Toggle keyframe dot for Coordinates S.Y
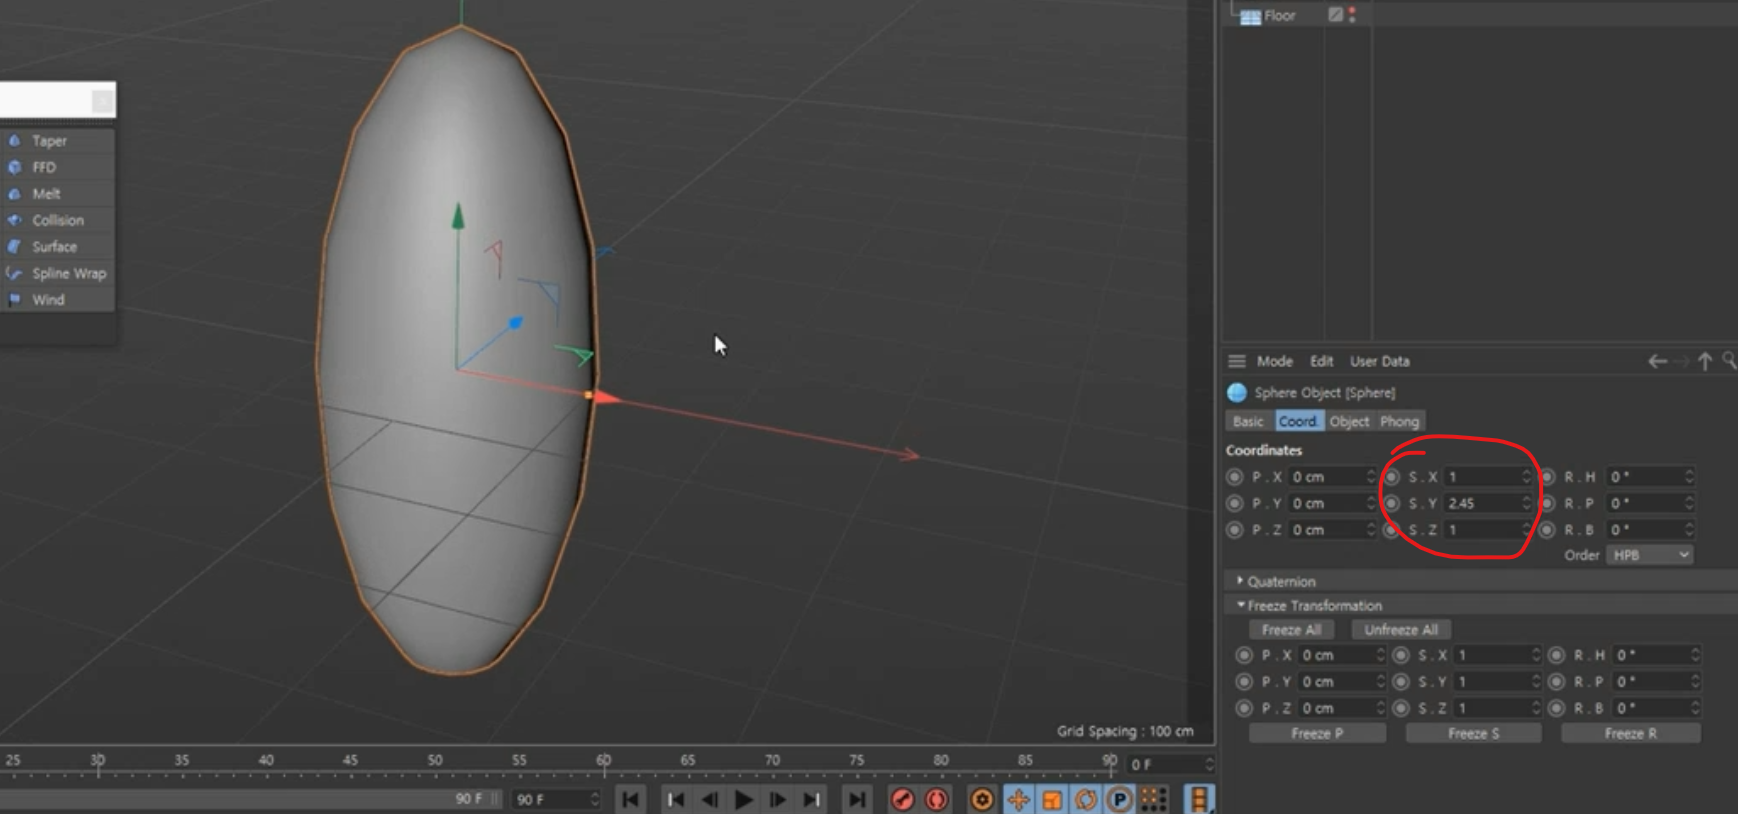 pyautogui.click(x=1391, y=503)
